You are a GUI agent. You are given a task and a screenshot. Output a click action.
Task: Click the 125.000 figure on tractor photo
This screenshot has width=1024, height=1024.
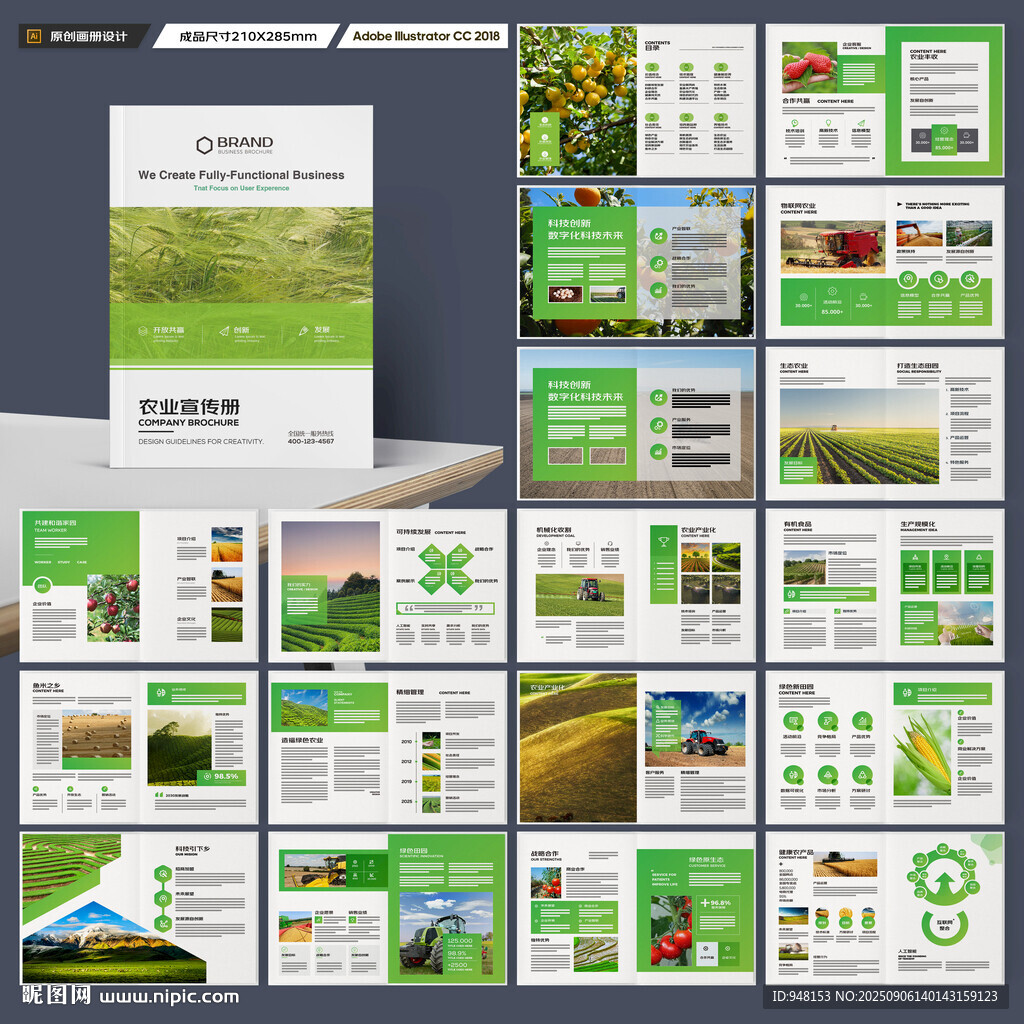[x=460, y=940]
